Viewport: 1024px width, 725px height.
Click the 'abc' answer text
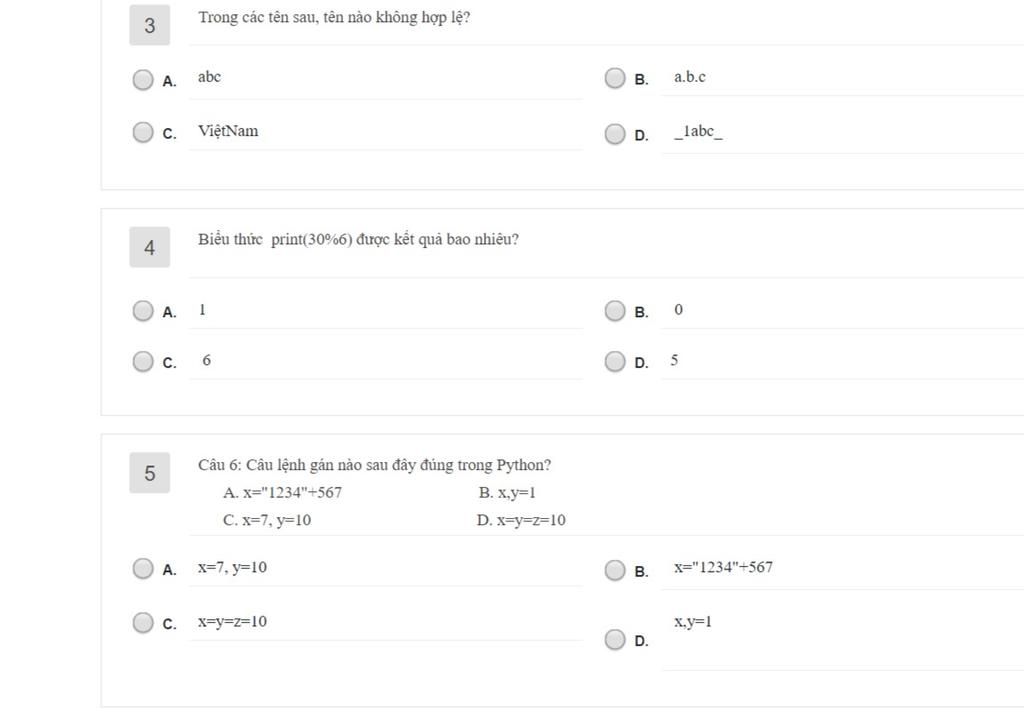click(x=209, y=77)
